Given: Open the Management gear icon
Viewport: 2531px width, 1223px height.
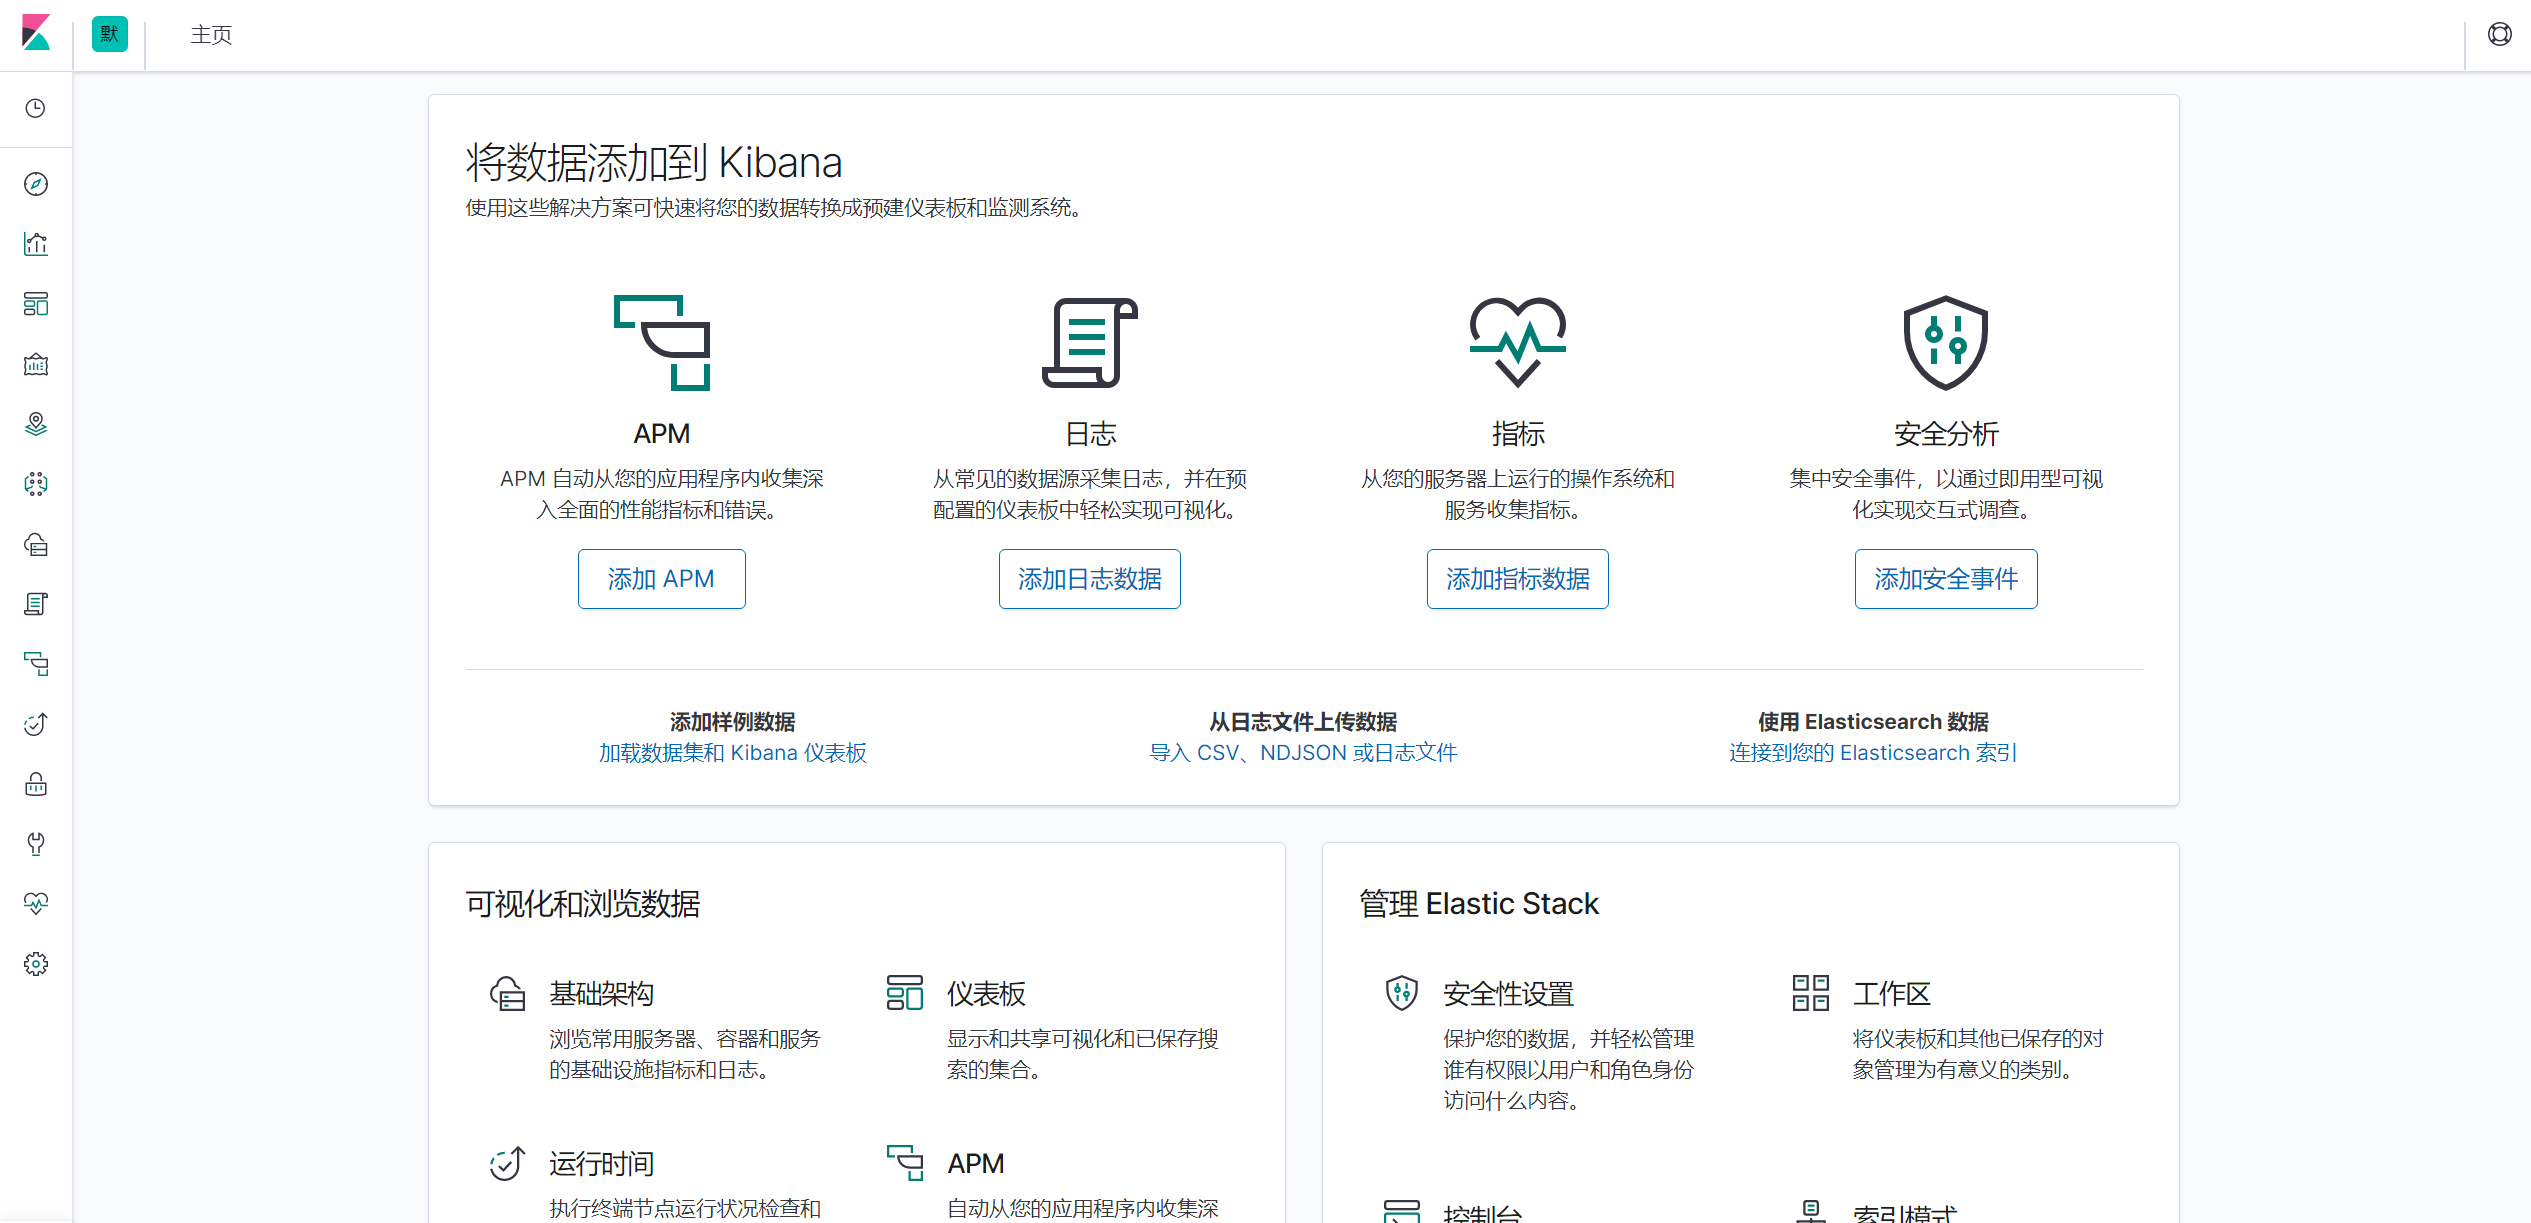Looking at the screenshot, I should [36, 963].
